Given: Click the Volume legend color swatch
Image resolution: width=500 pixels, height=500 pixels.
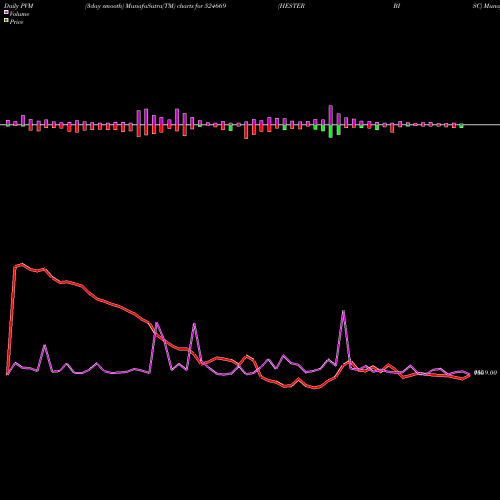Looking at the screenshot, I should (x=6, y=12).
